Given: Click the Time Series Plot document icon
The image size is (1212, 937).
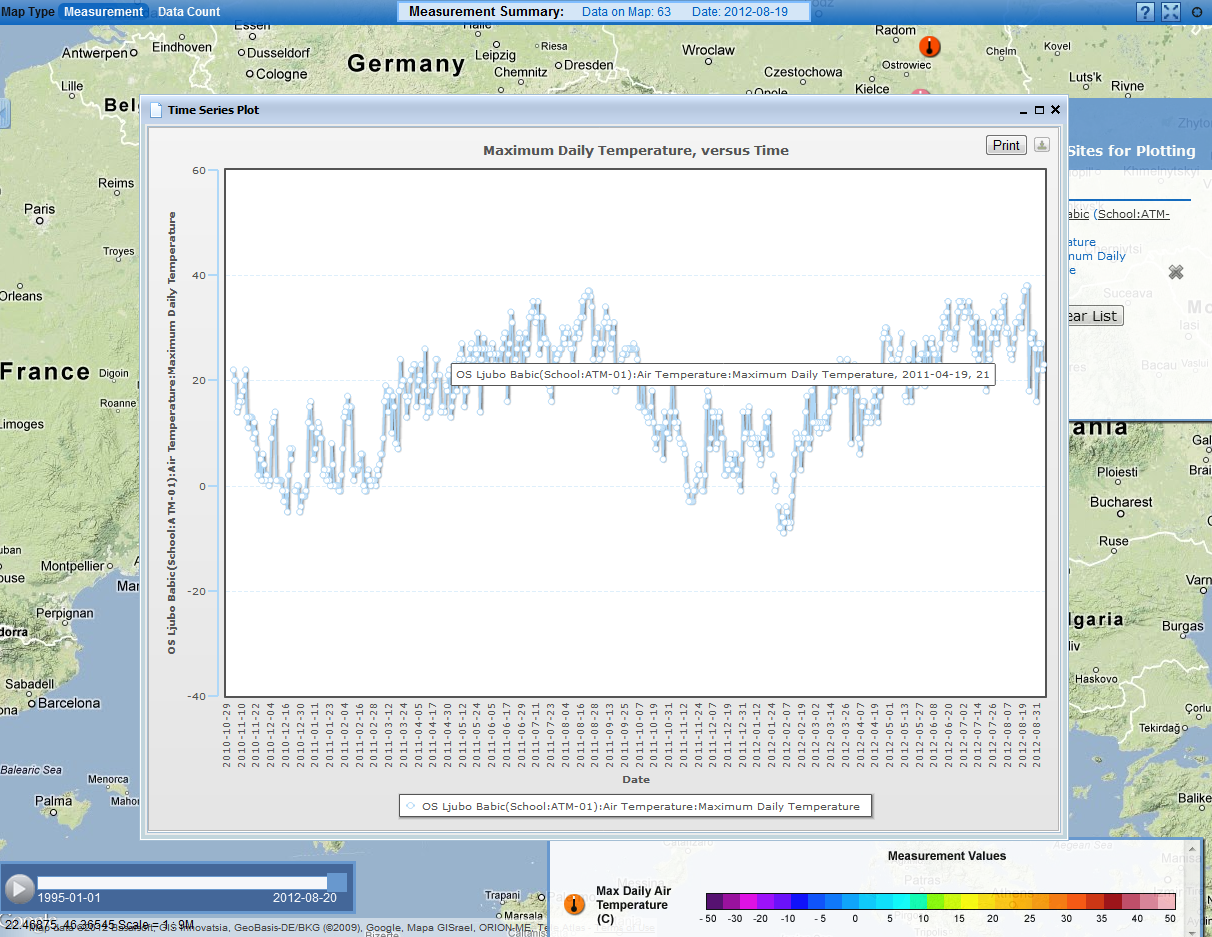Looking at the screenshot, I should [x=155, y=110].
